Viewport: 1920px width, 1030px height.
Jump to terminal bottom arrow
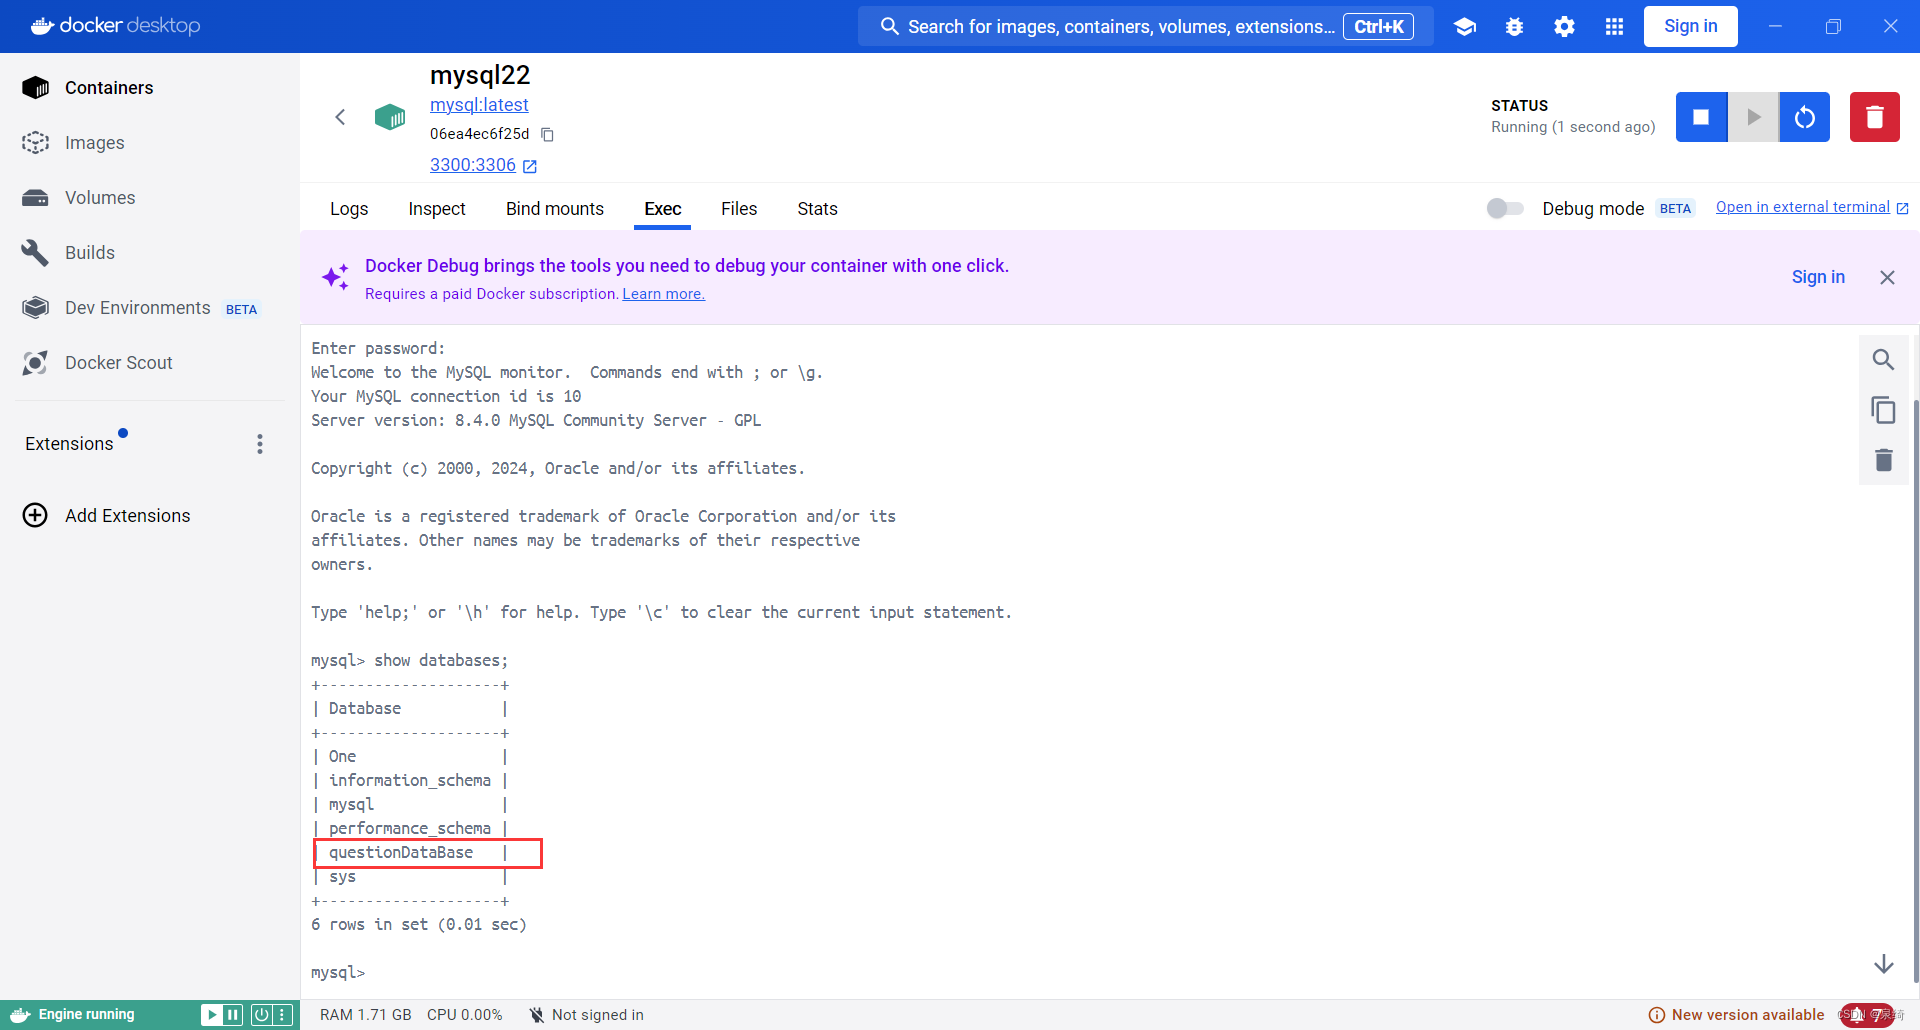pyautogui.click(x=1884, y=964)
